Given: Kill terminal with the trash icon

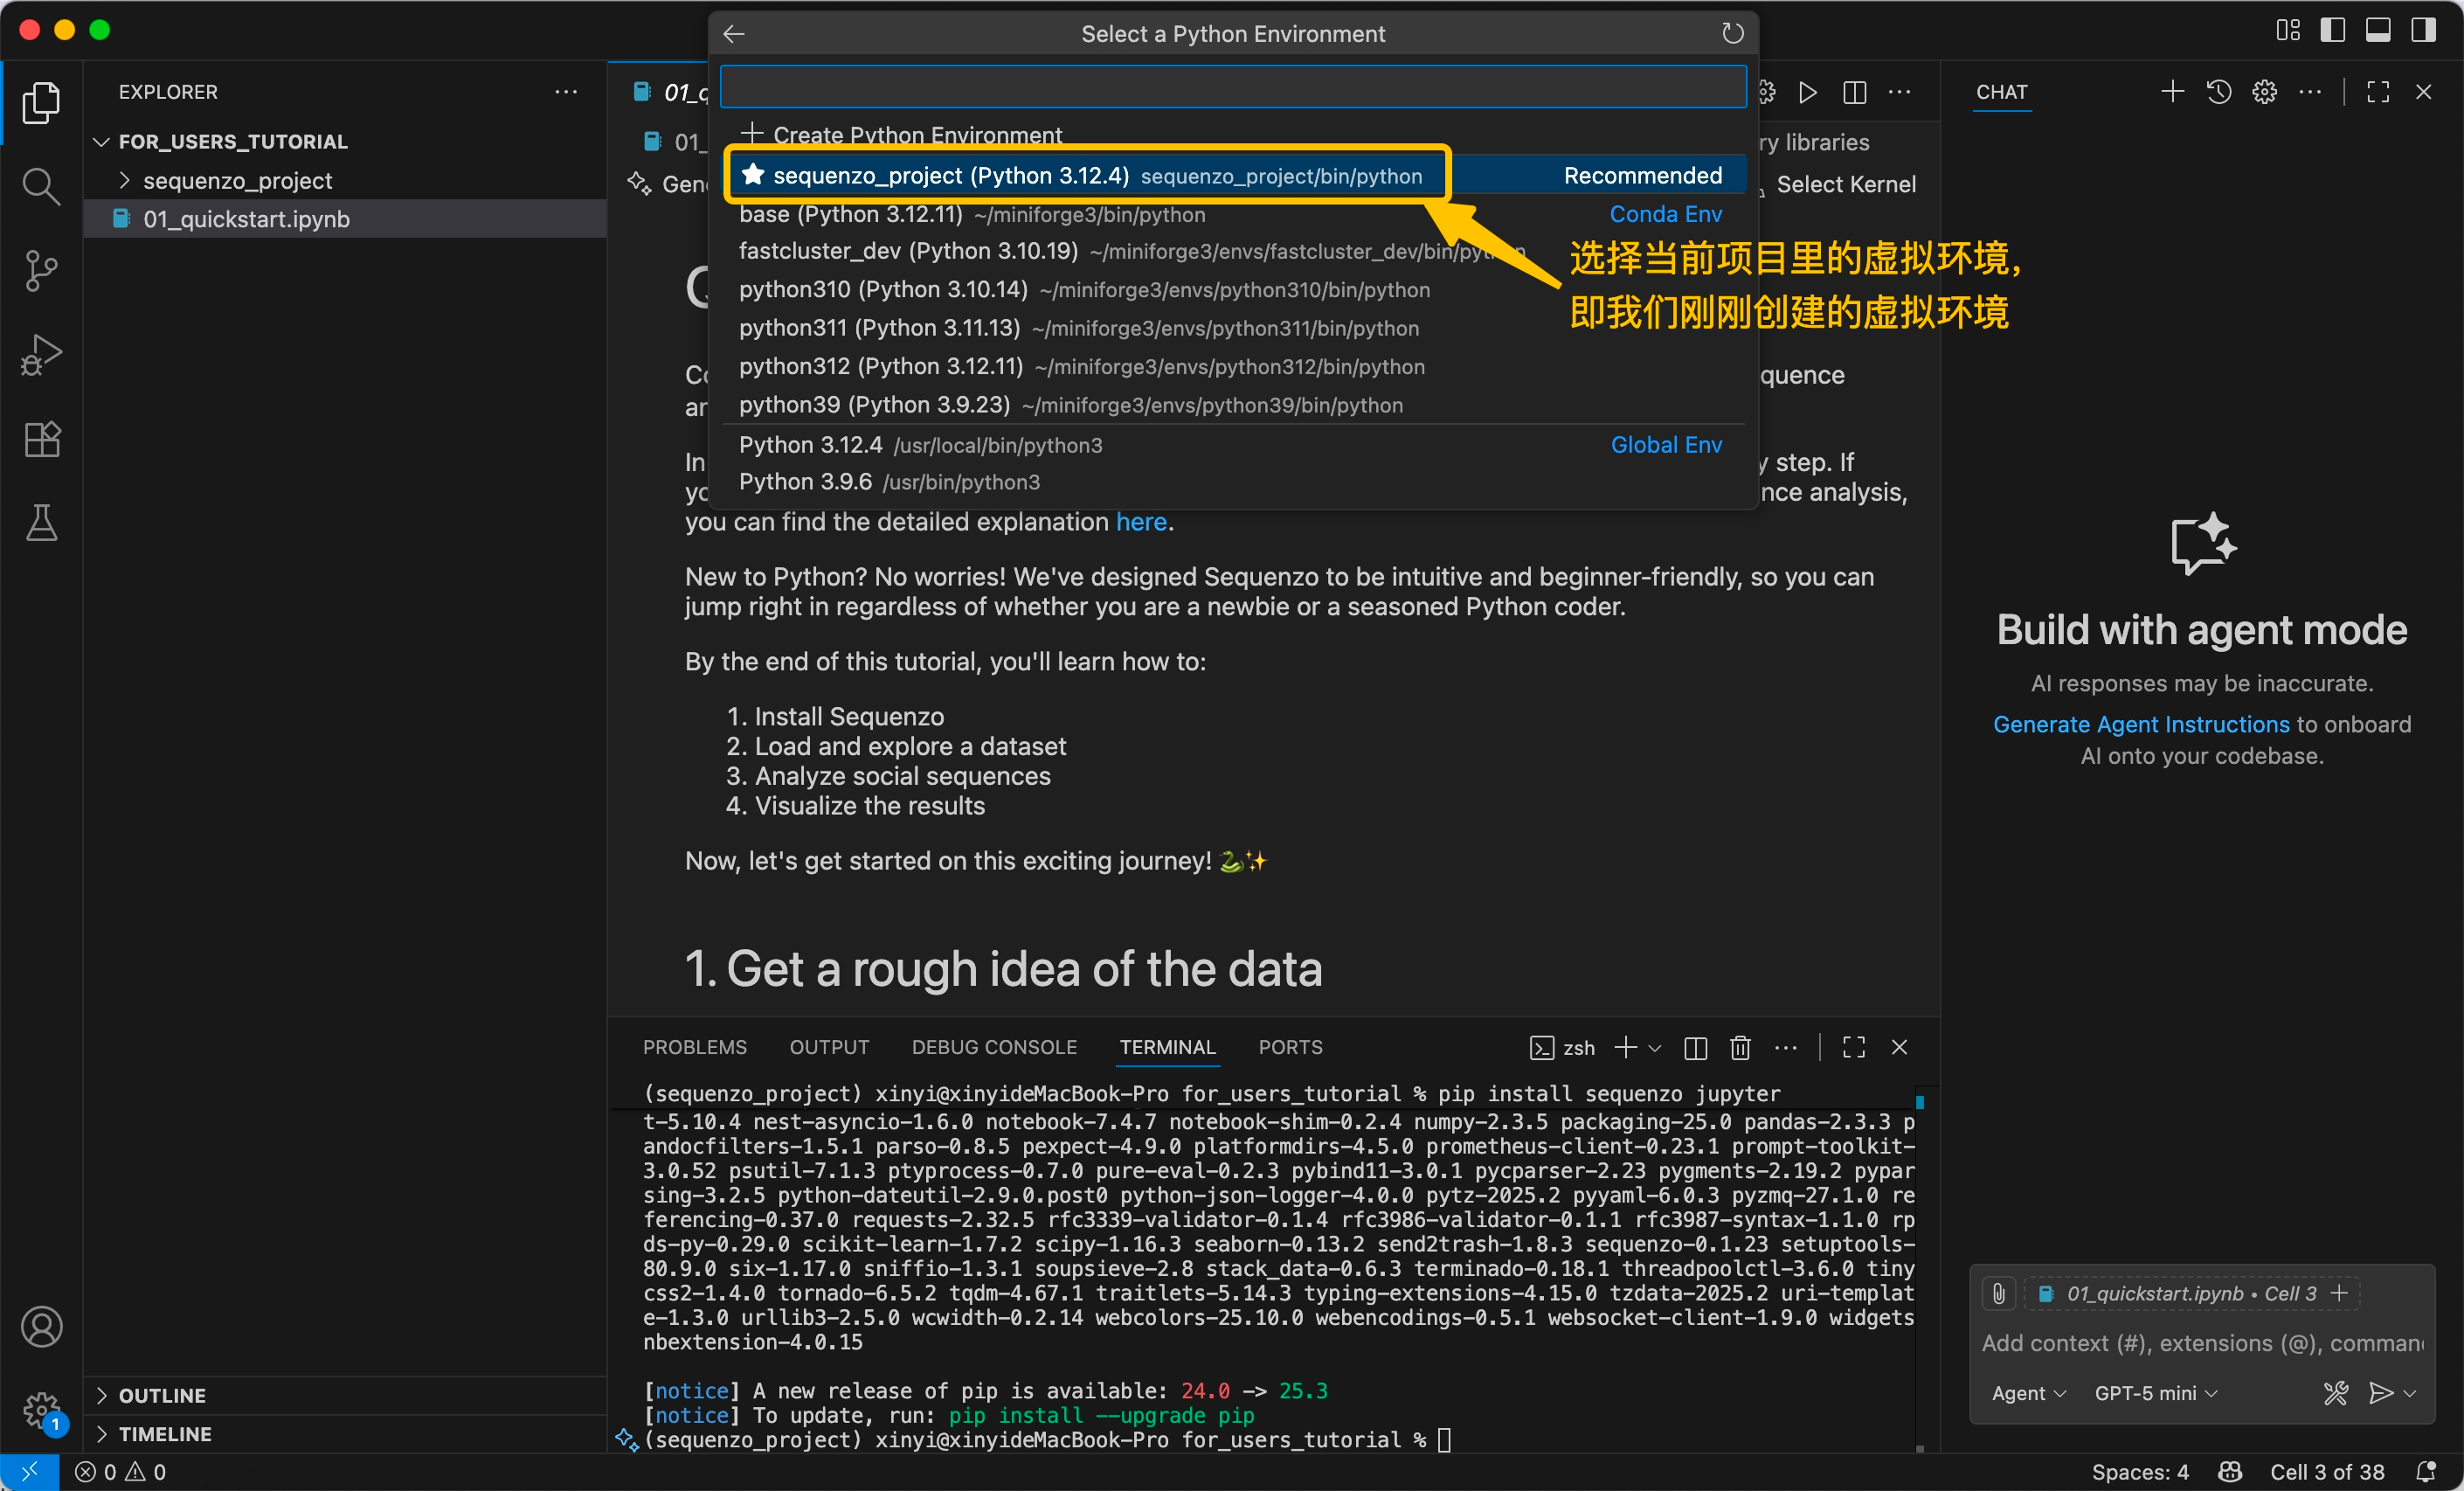Looking at the screenshot, I should click(1740, 1047).
